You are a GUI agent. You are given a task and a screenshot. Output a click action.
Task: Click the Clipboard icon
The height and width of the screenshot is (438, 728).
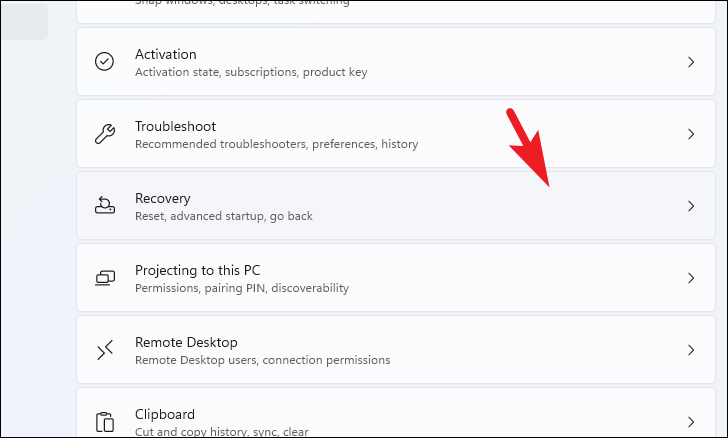(105, 422)
